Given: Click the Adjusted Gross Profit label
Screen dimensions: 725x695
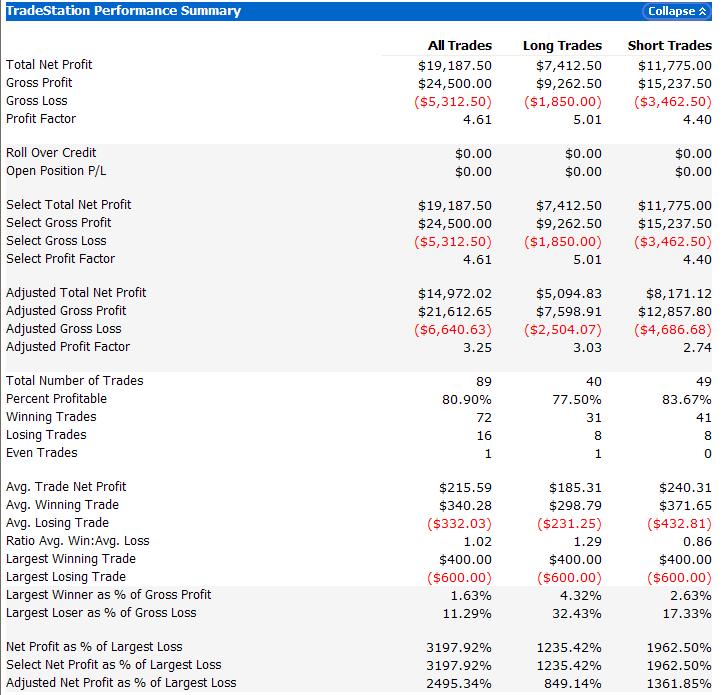Looking at the screenshot, I should pyautogui.click(x=66, y=311).
